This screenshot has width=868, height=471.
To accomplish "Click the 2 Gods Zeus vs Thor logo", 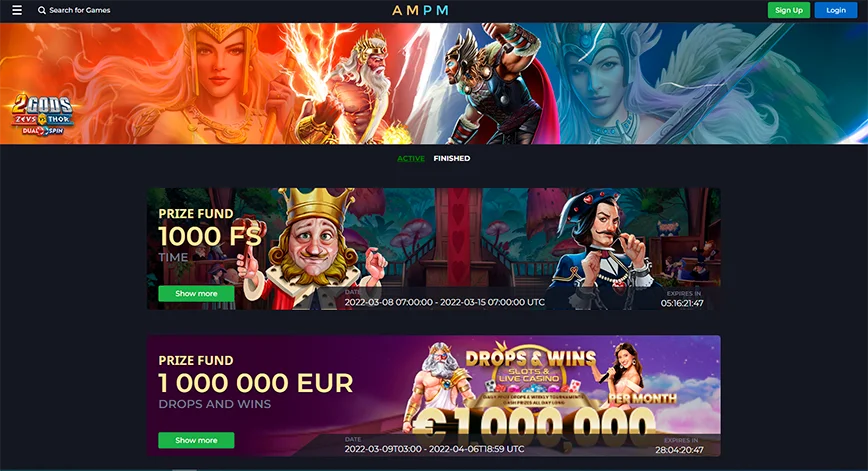I will [43, 115].
